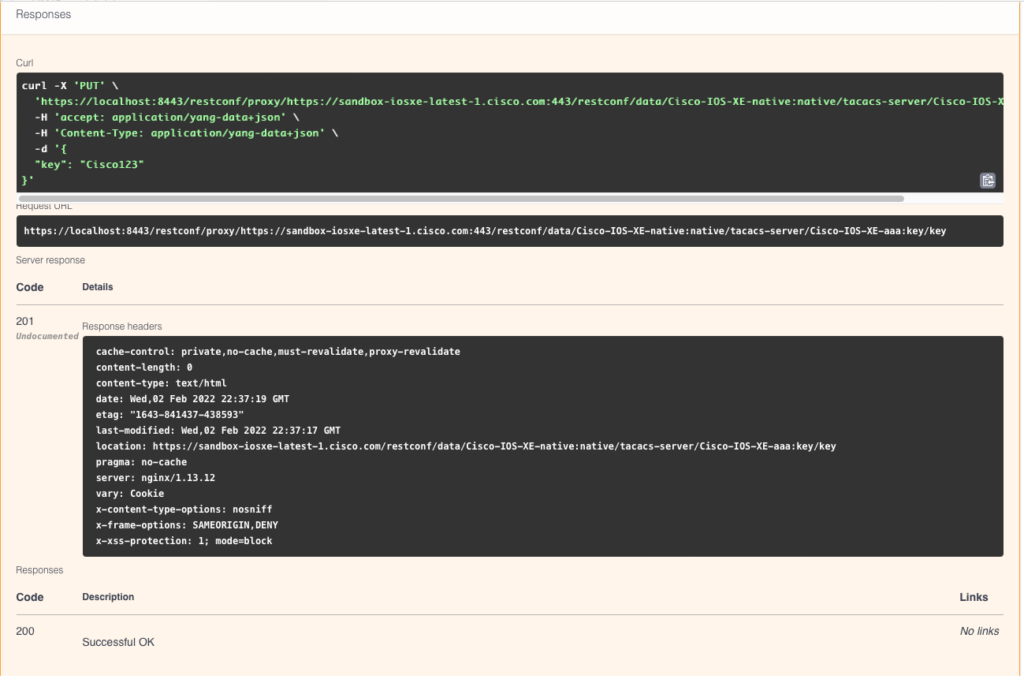Click the 201 response code

coord(25,321)
